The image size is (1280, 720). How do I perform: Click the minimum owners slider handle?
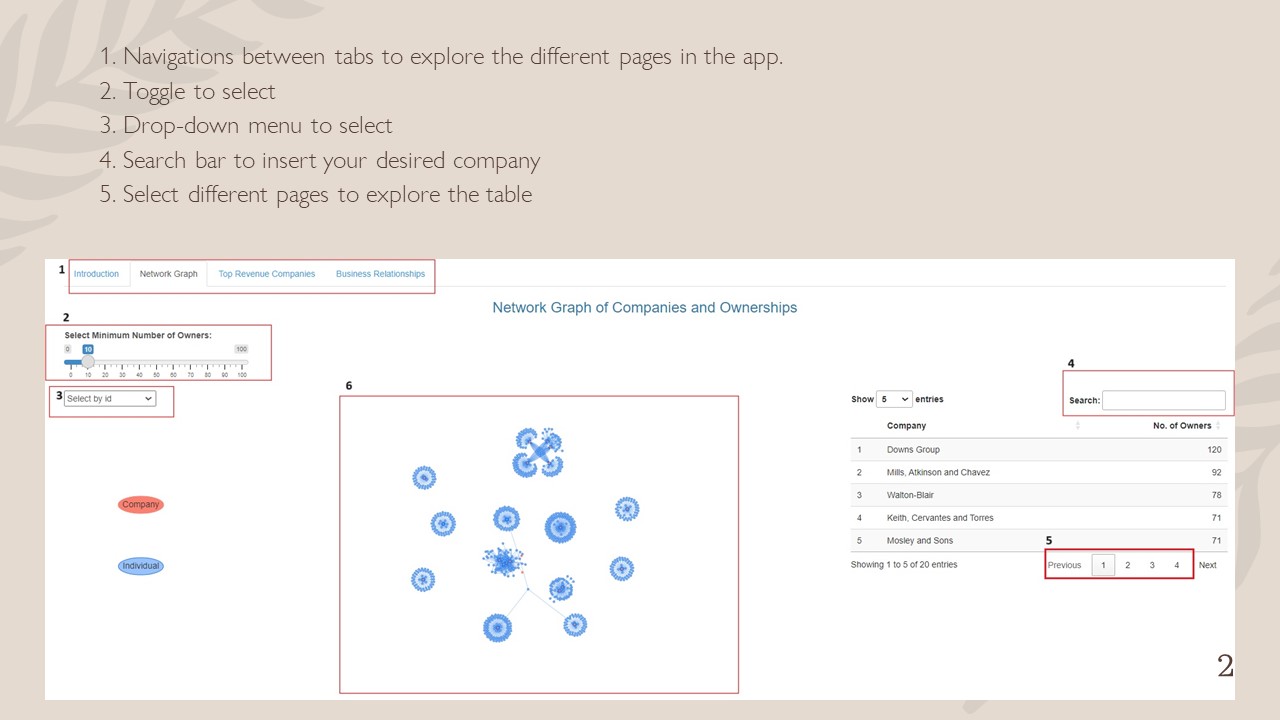click(x=88, y=362)
